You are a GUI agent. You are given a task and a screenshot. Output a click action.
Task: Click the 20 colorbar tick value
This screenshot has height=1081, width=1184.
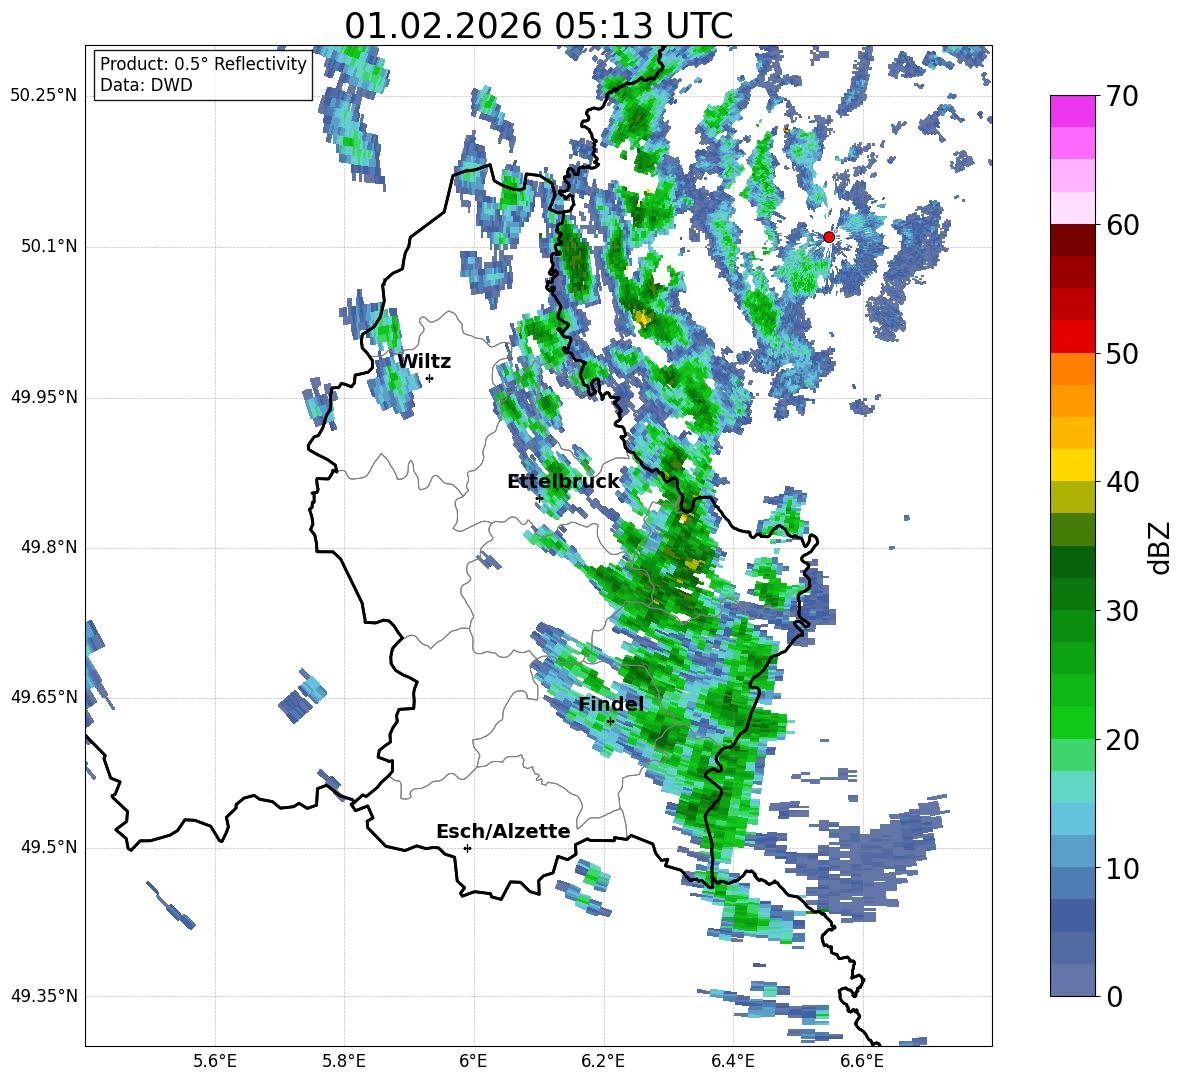1122,741
